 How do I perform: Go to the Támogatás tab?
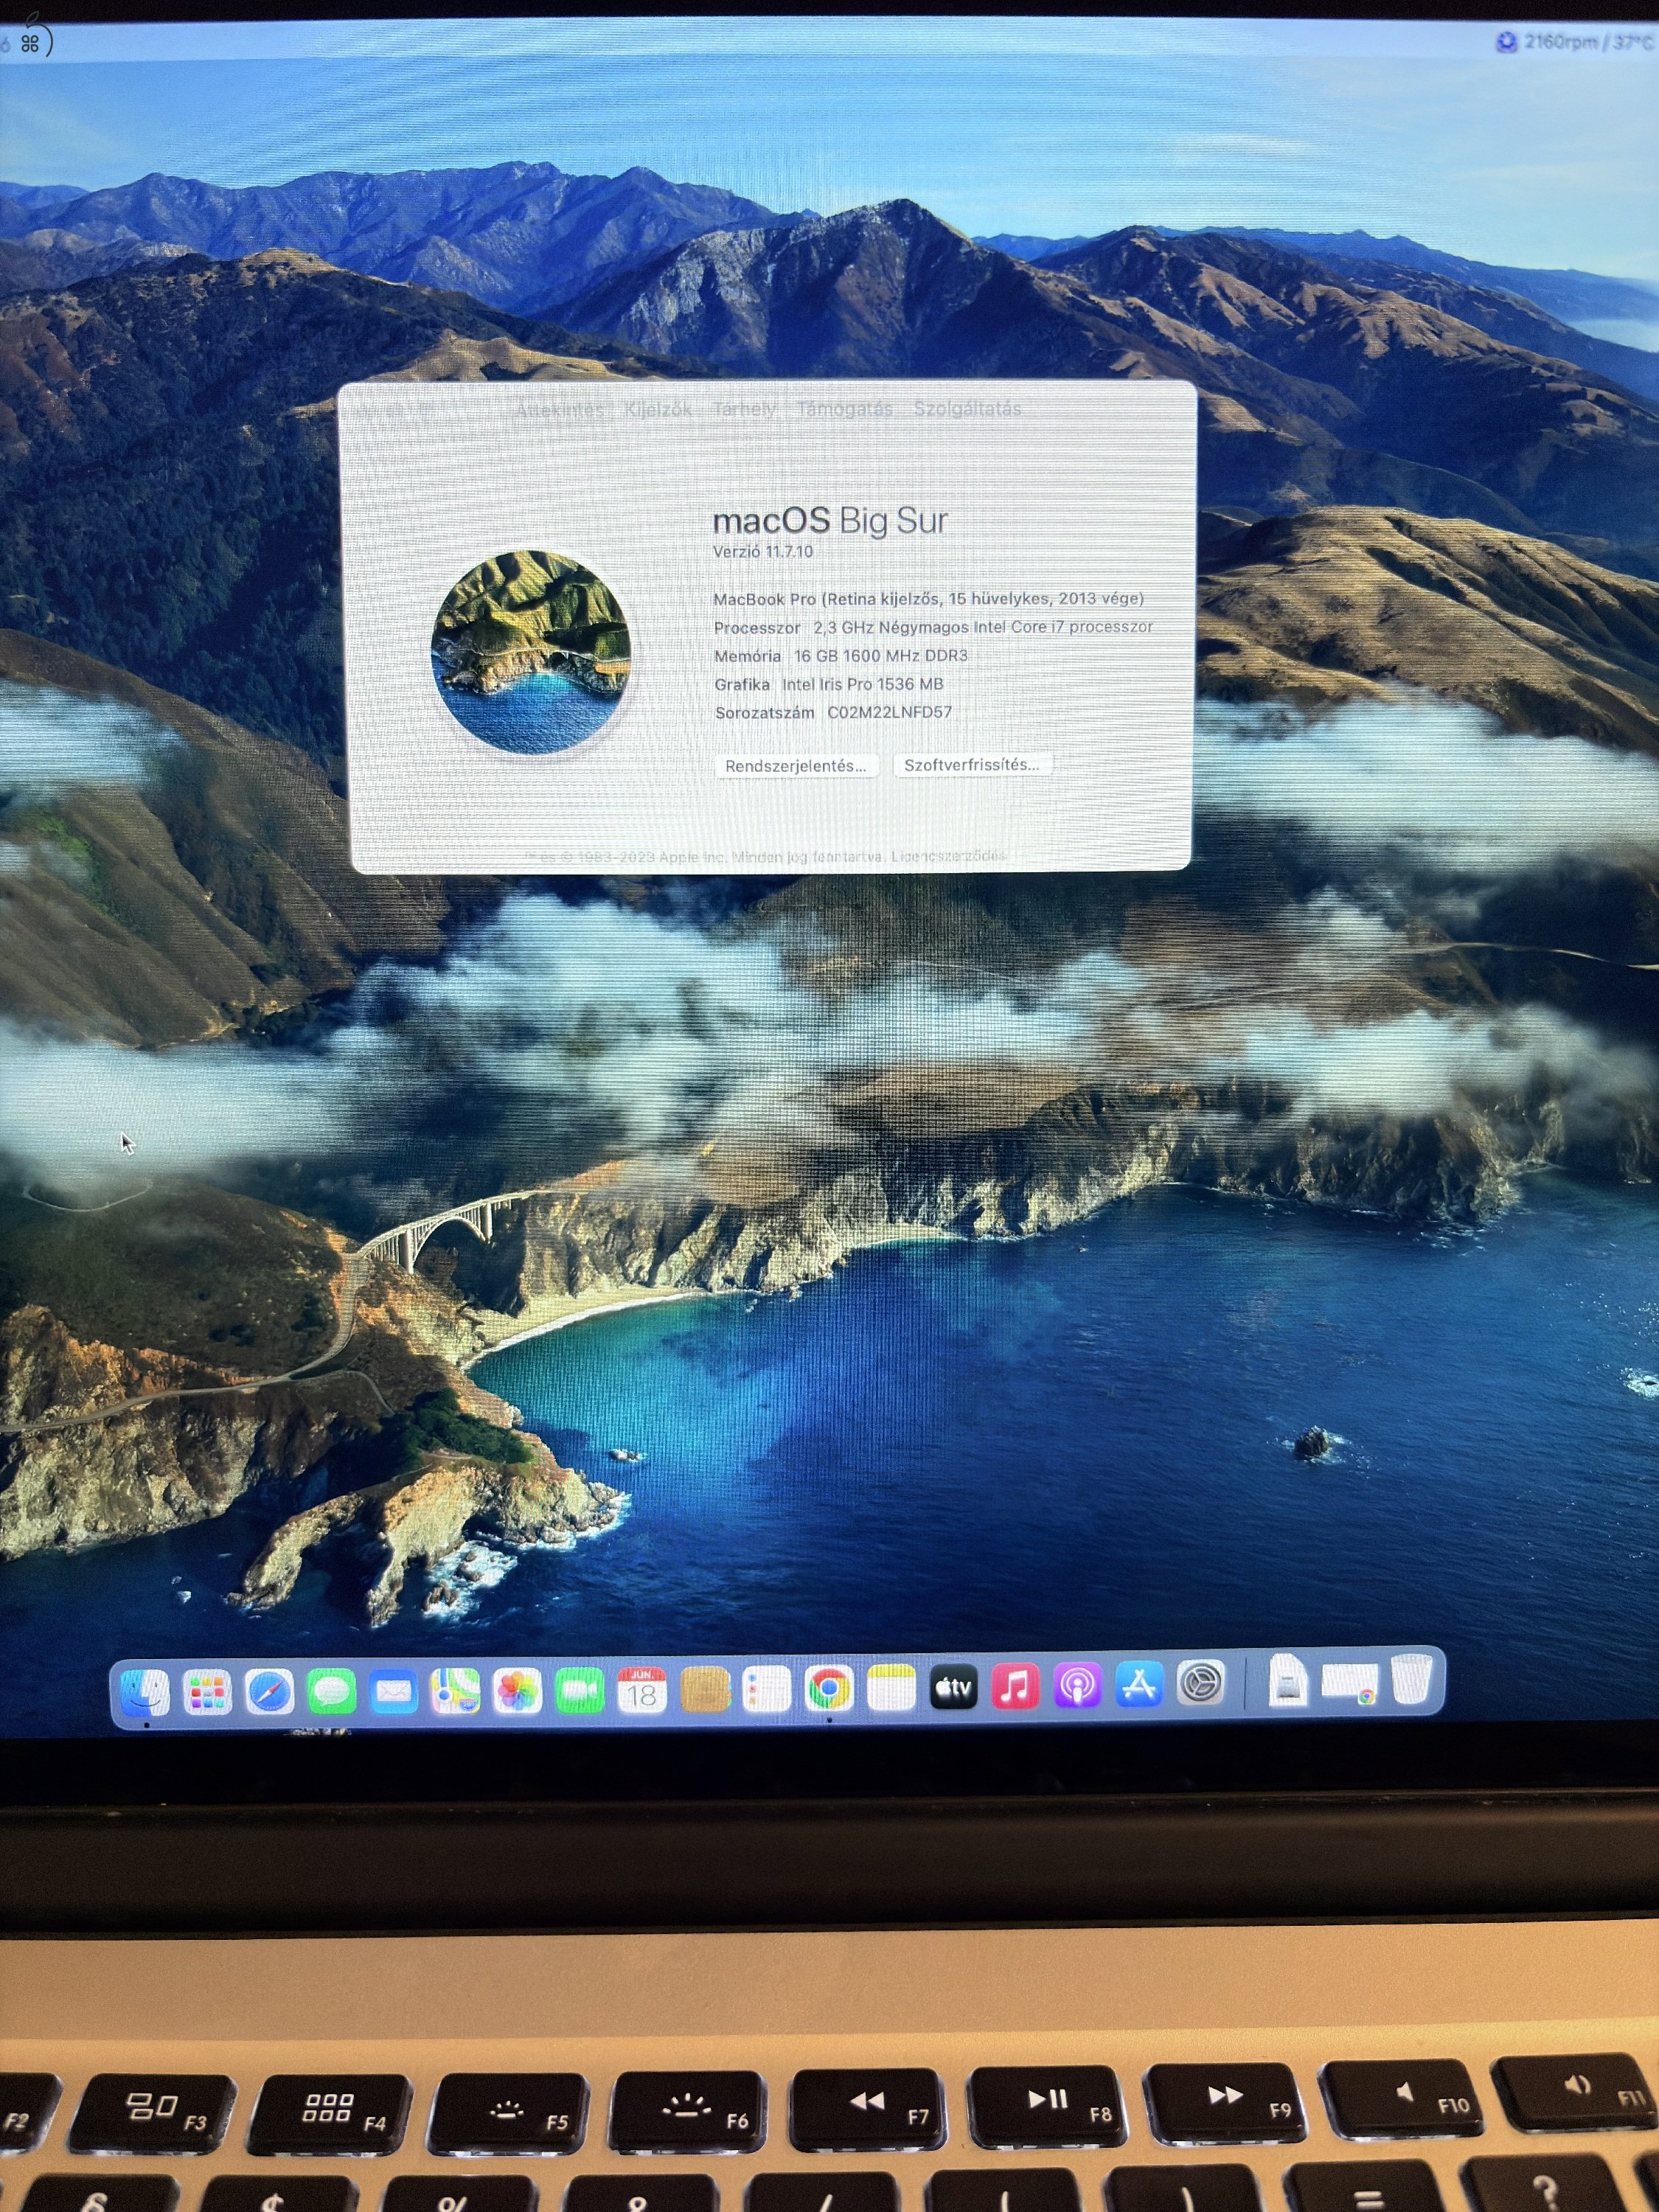coord(845,409)
